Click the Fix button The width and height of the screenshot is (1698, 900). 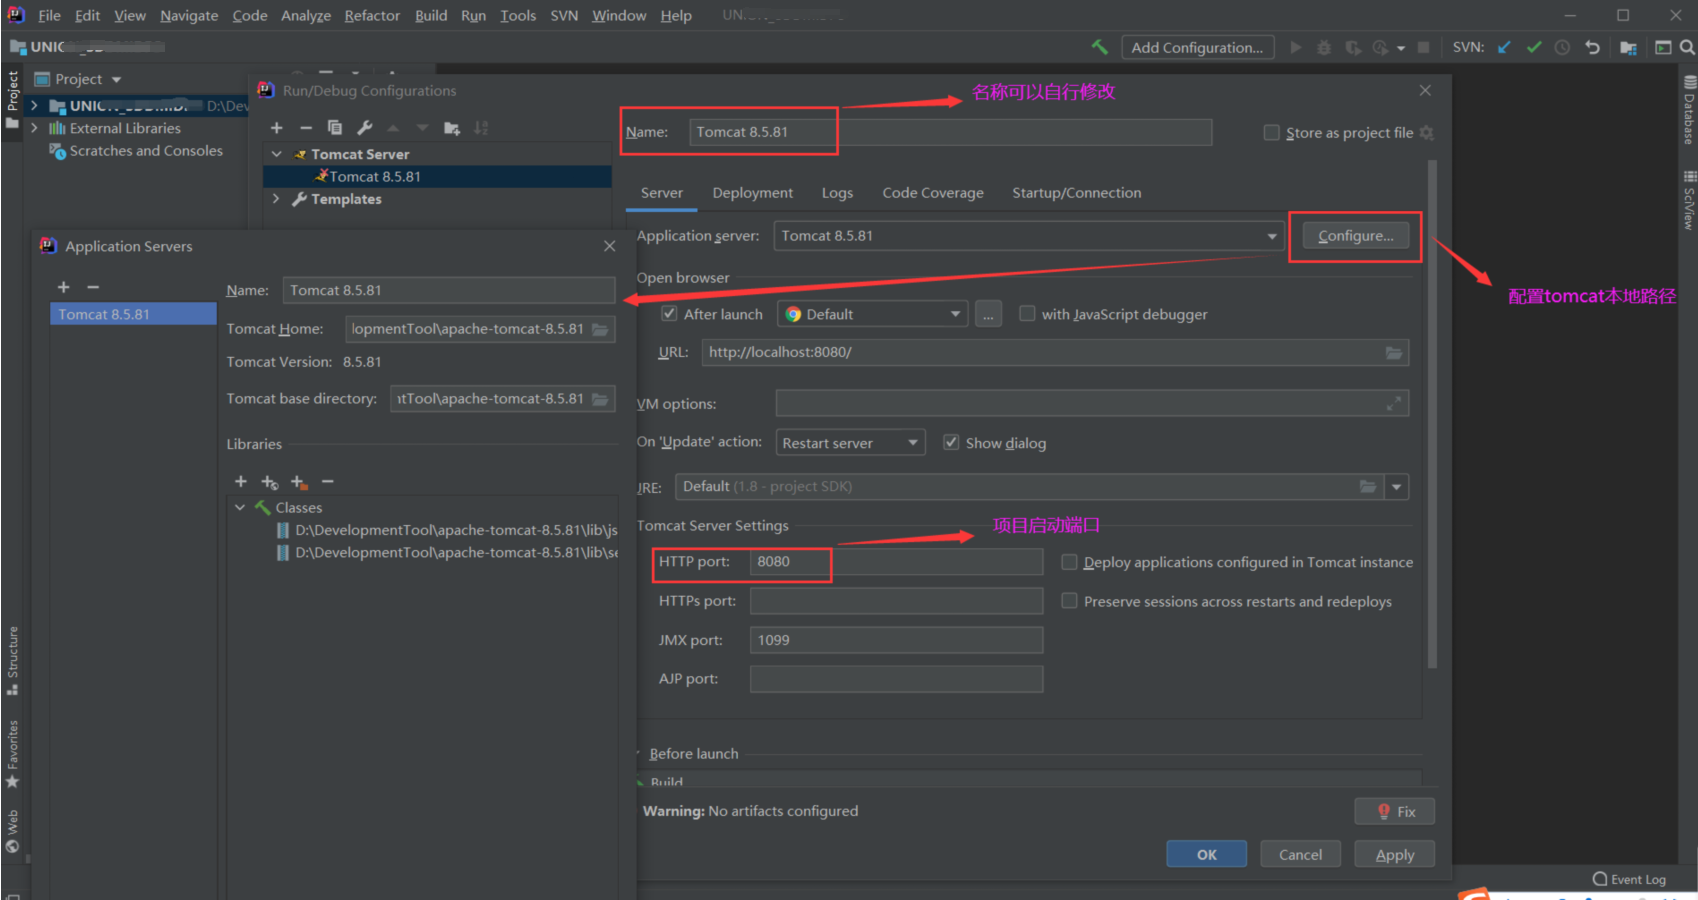click(1394, 811)
